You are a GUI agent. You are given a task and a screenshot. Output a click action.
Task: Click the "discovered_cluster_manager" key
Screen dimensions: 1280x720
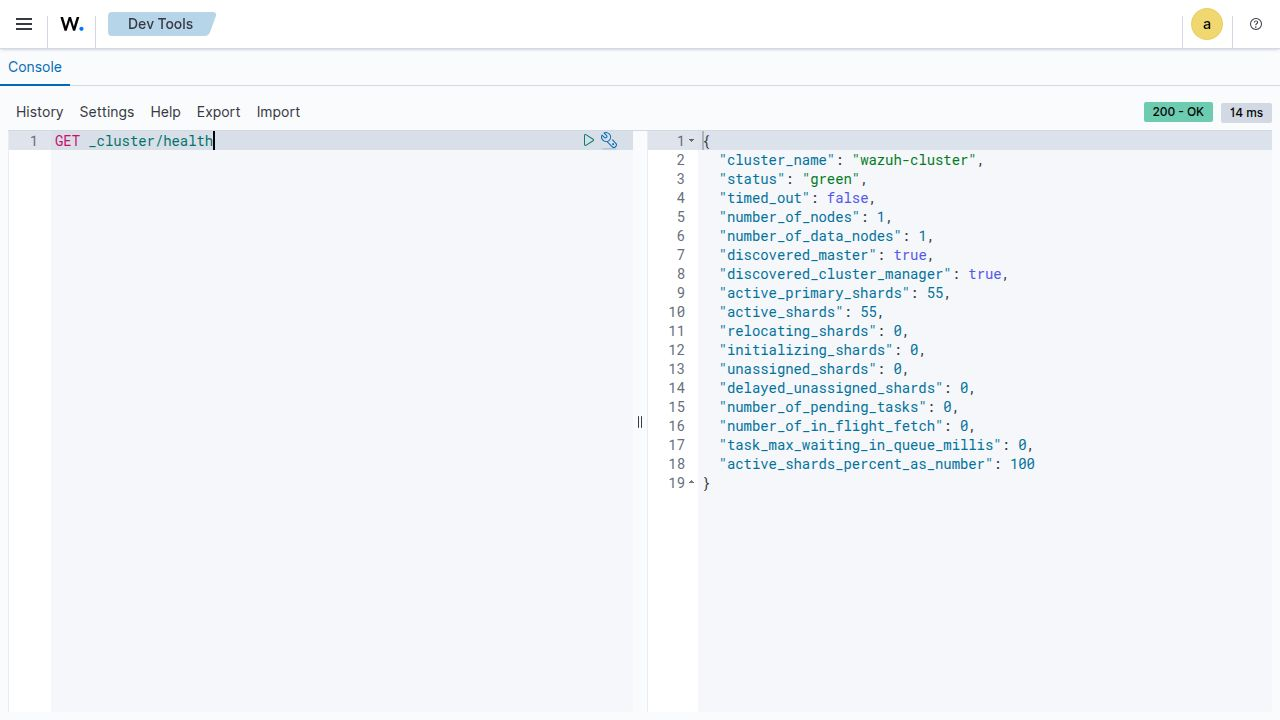click(x=836, y=274)
